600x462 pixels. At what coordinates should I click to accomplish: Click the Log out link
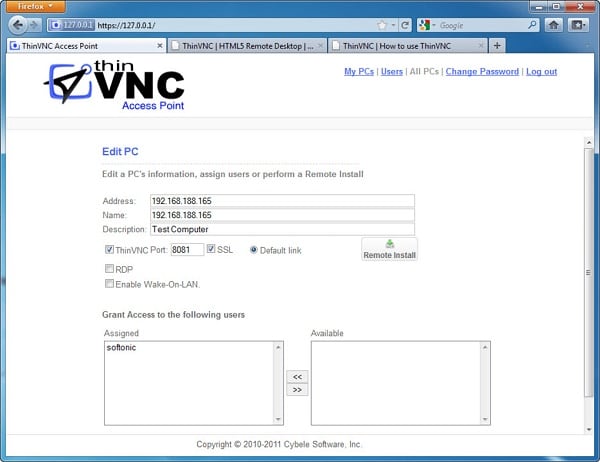(x=541, y=72)
